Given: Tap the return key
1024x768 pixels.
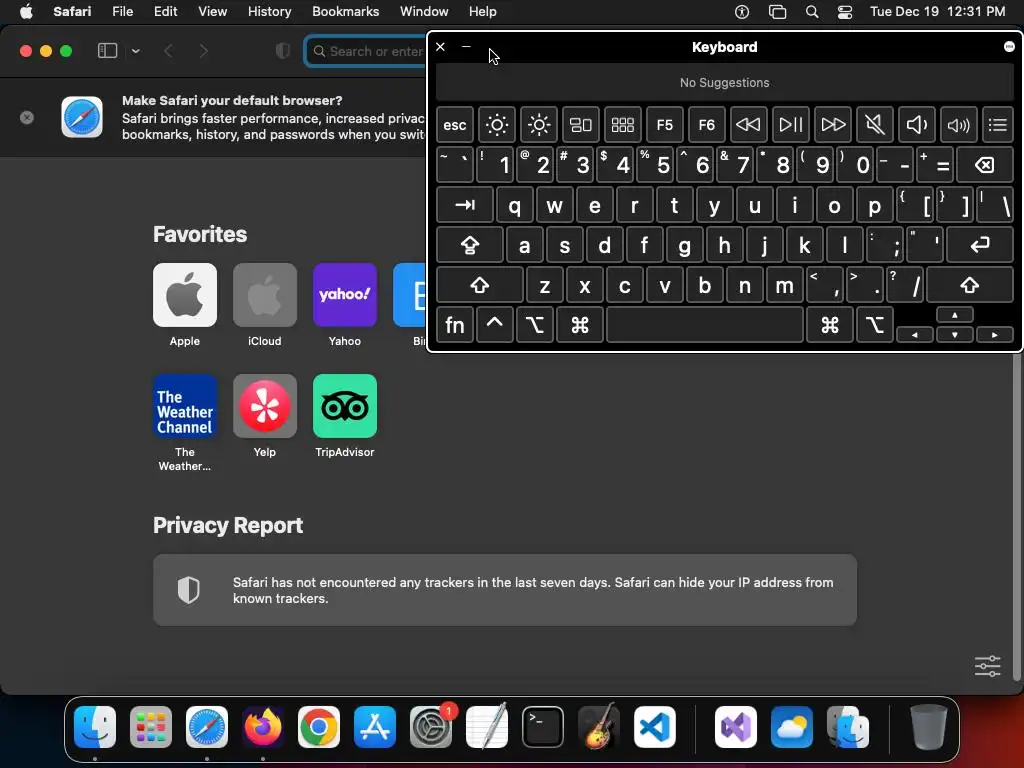Looking at the screenshot, I should click(x=980, y=246).
